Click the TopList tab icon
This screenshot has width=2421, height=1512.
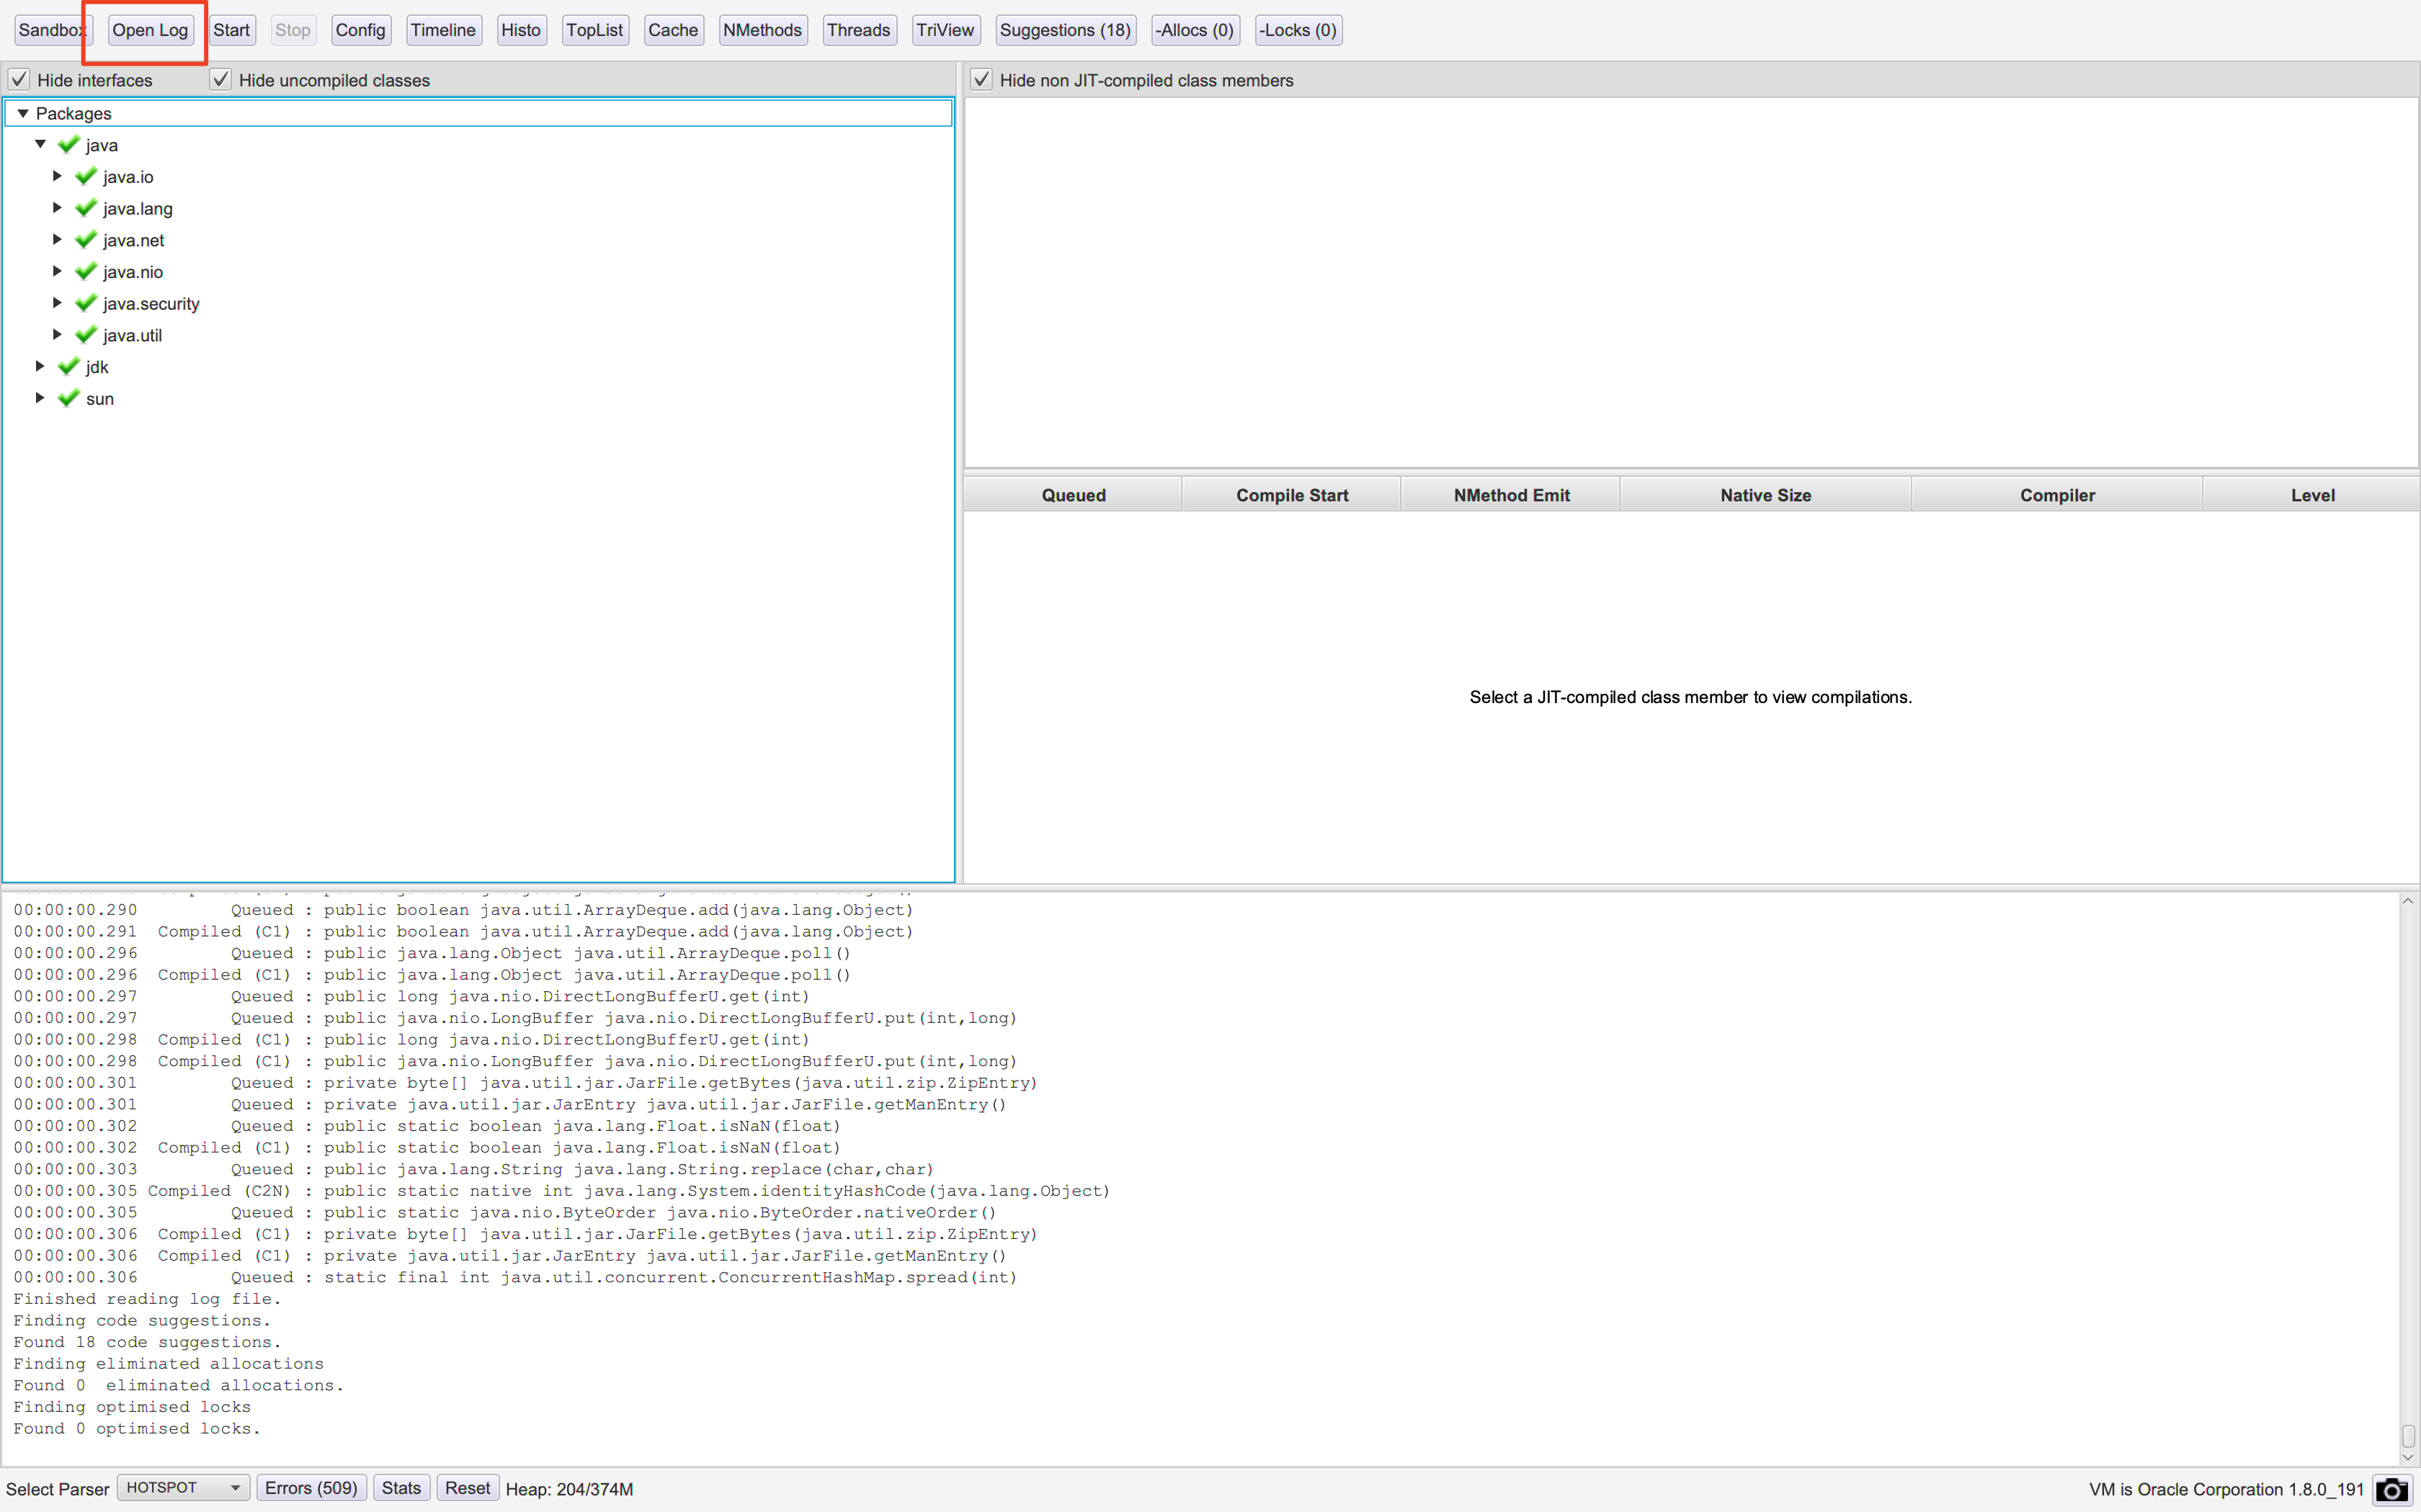pos(594,30)
